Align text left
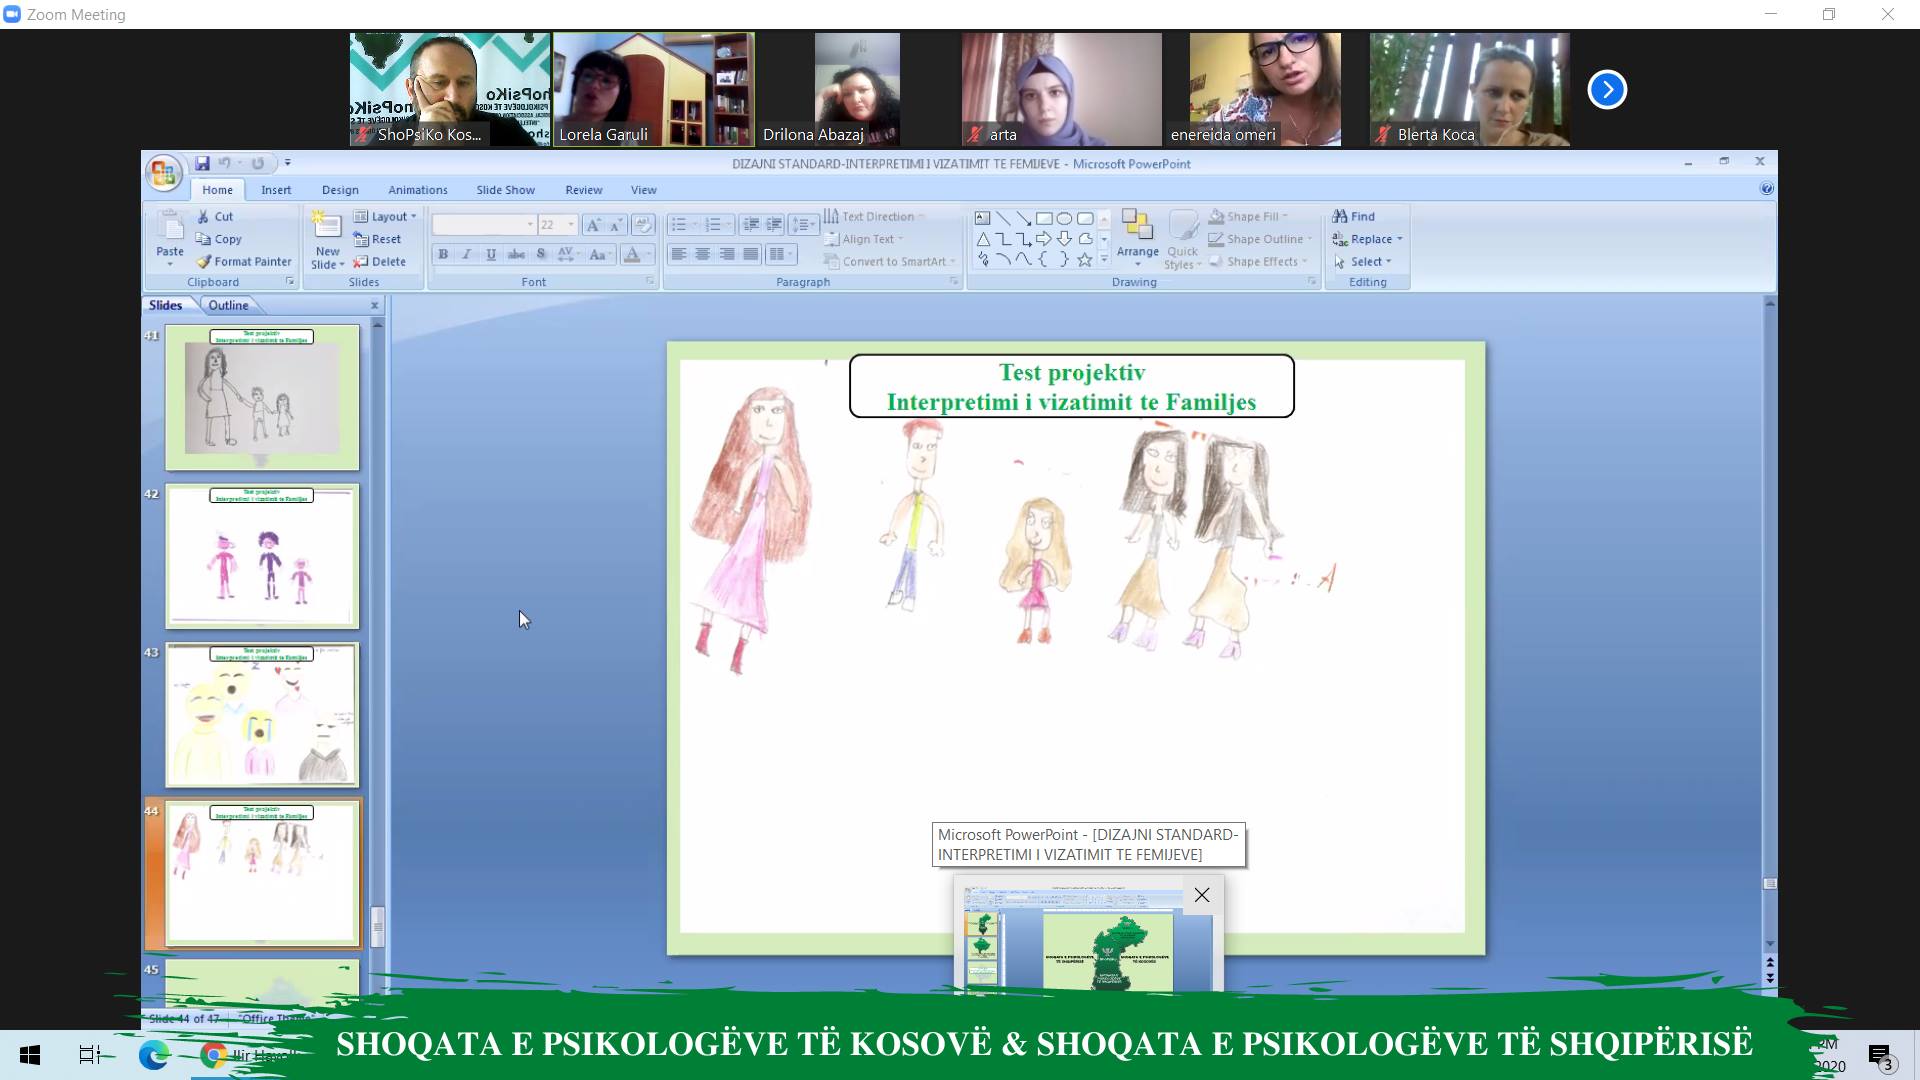Image resolution: width=1920 pixels, height=1080 pixels. (679, 254)
